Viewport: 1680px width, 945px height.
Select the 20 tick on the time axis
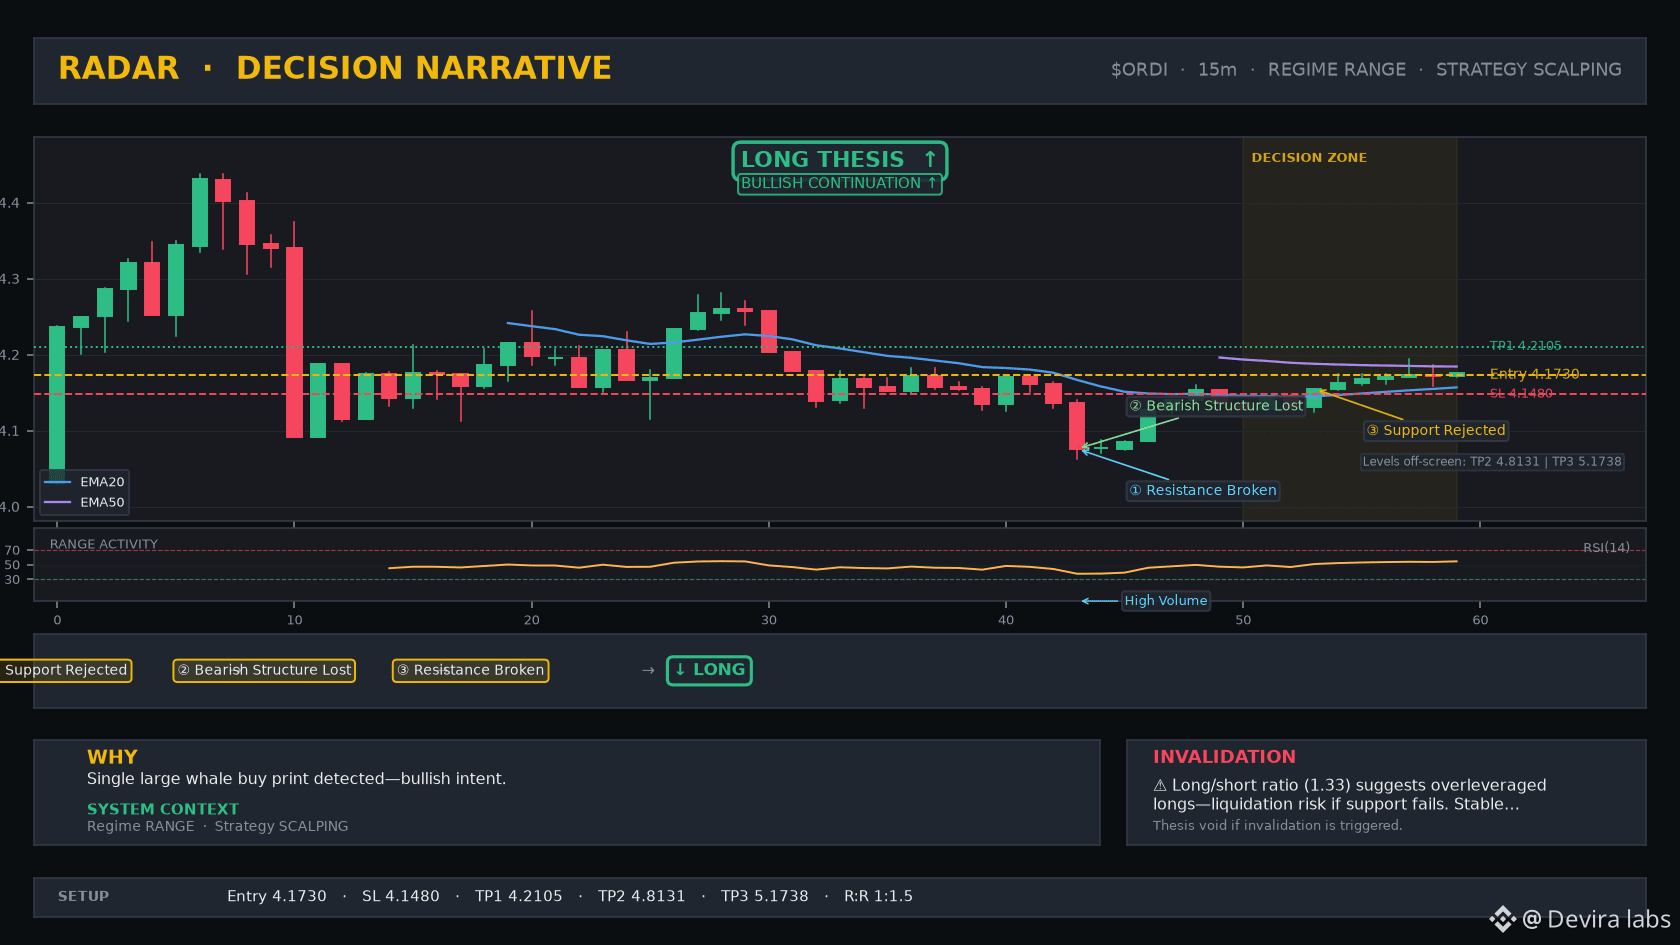click(531, 620)
